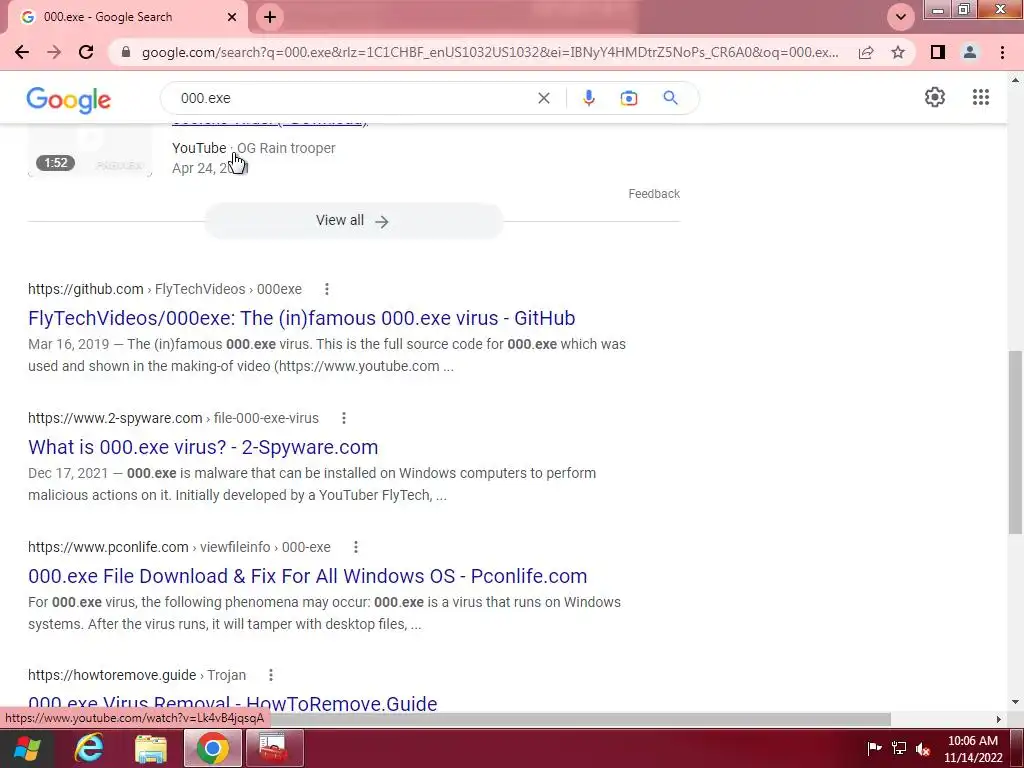Open the 1:52 video thumbnail
The image size is (1024, 768).
90,150
